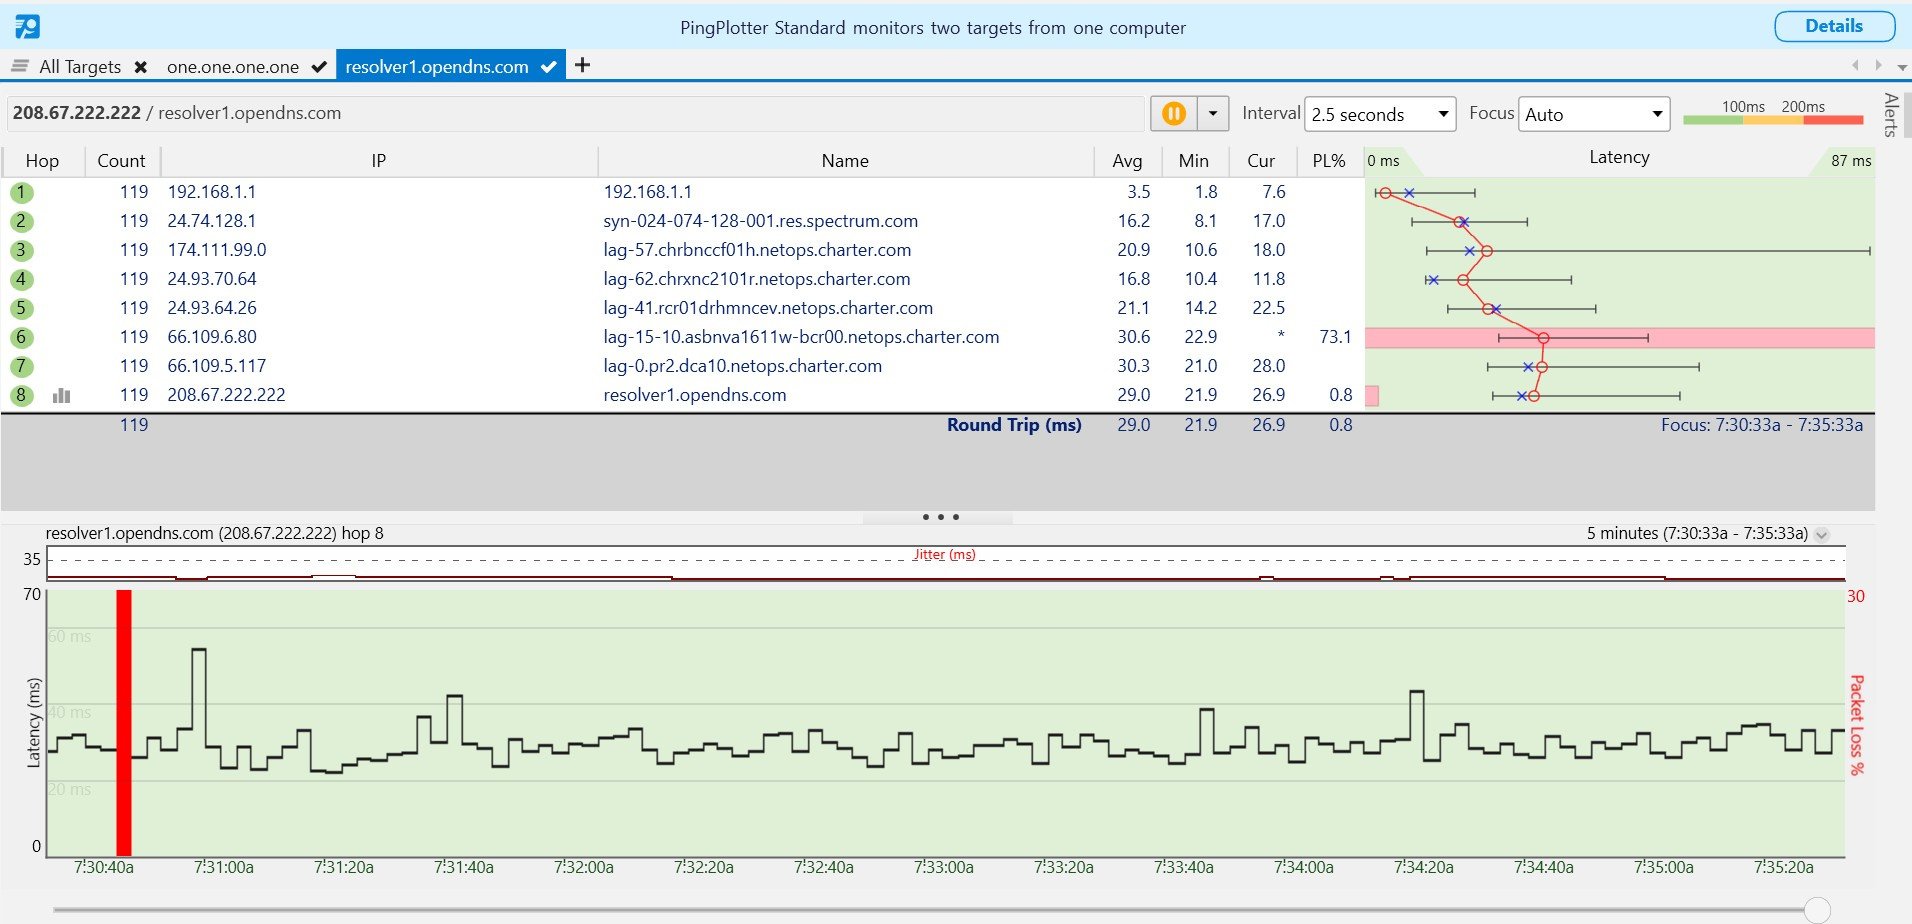
Task: Click the PingPlotter logo icon
Action: [x=28, y=27]
